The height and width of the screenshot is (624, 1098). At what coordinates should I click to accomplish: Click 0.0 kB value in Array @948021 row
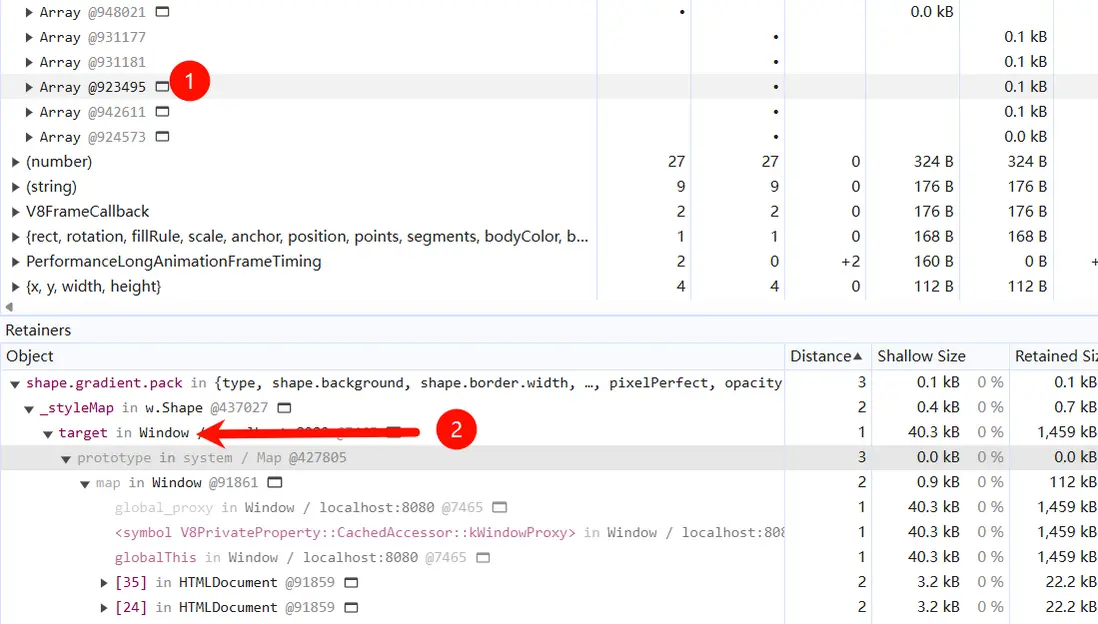pyautogui.click(x=931, y=12)
